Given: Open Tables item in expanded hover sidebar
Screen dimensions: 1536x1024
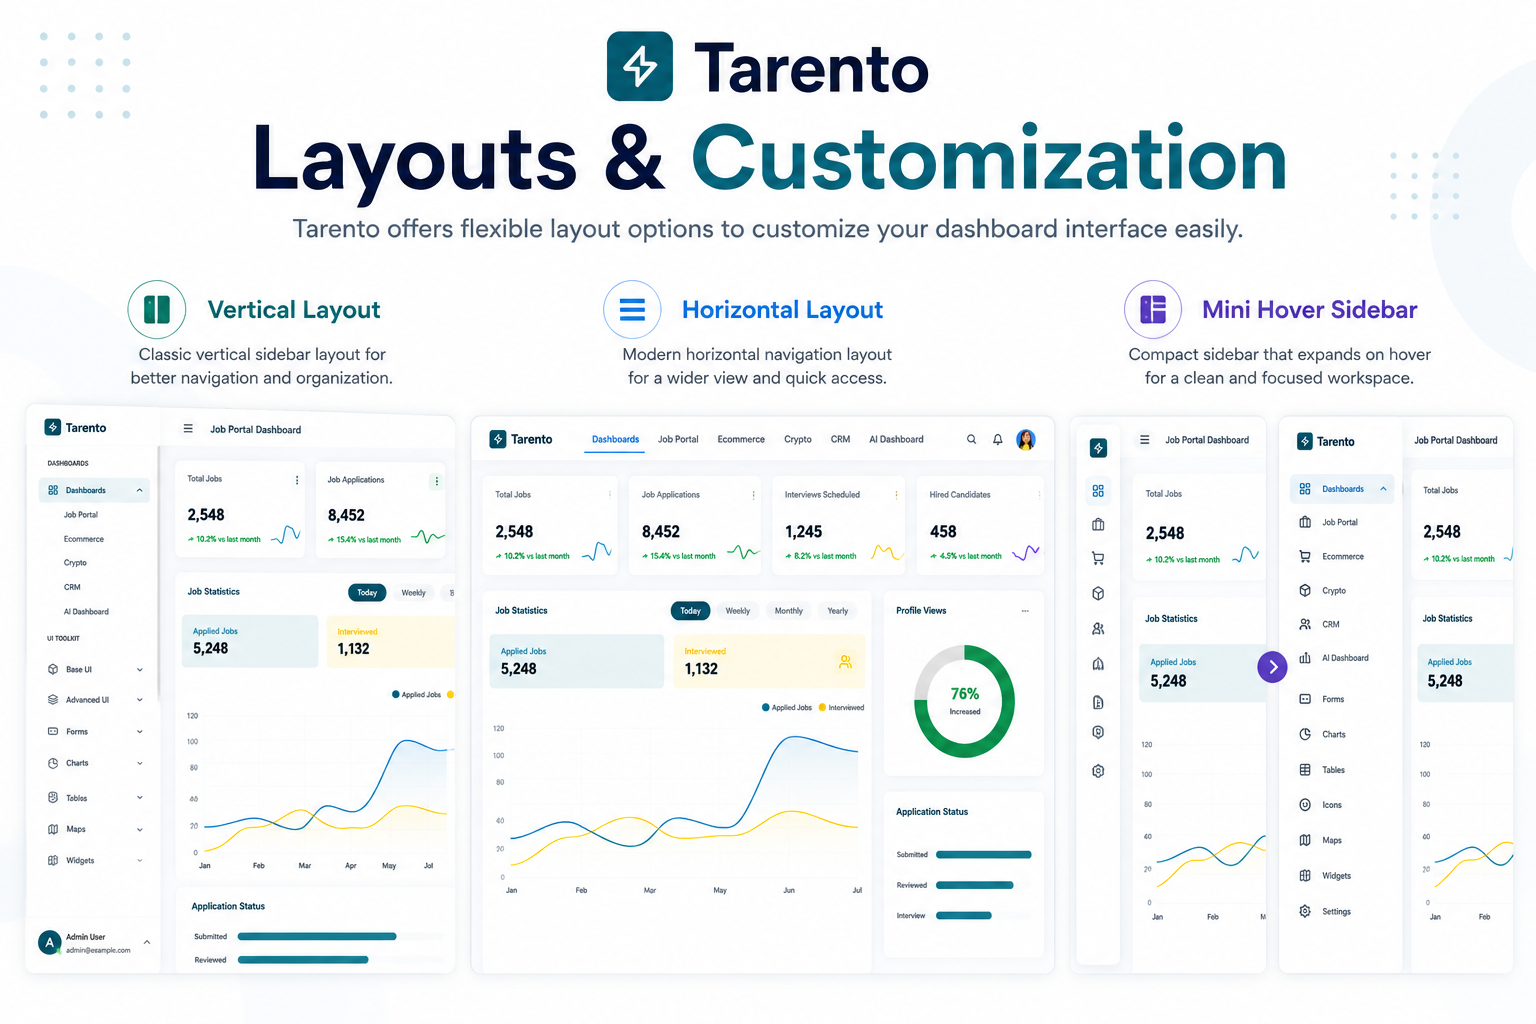Looking at the screenshot, I should click(1322, 770).
